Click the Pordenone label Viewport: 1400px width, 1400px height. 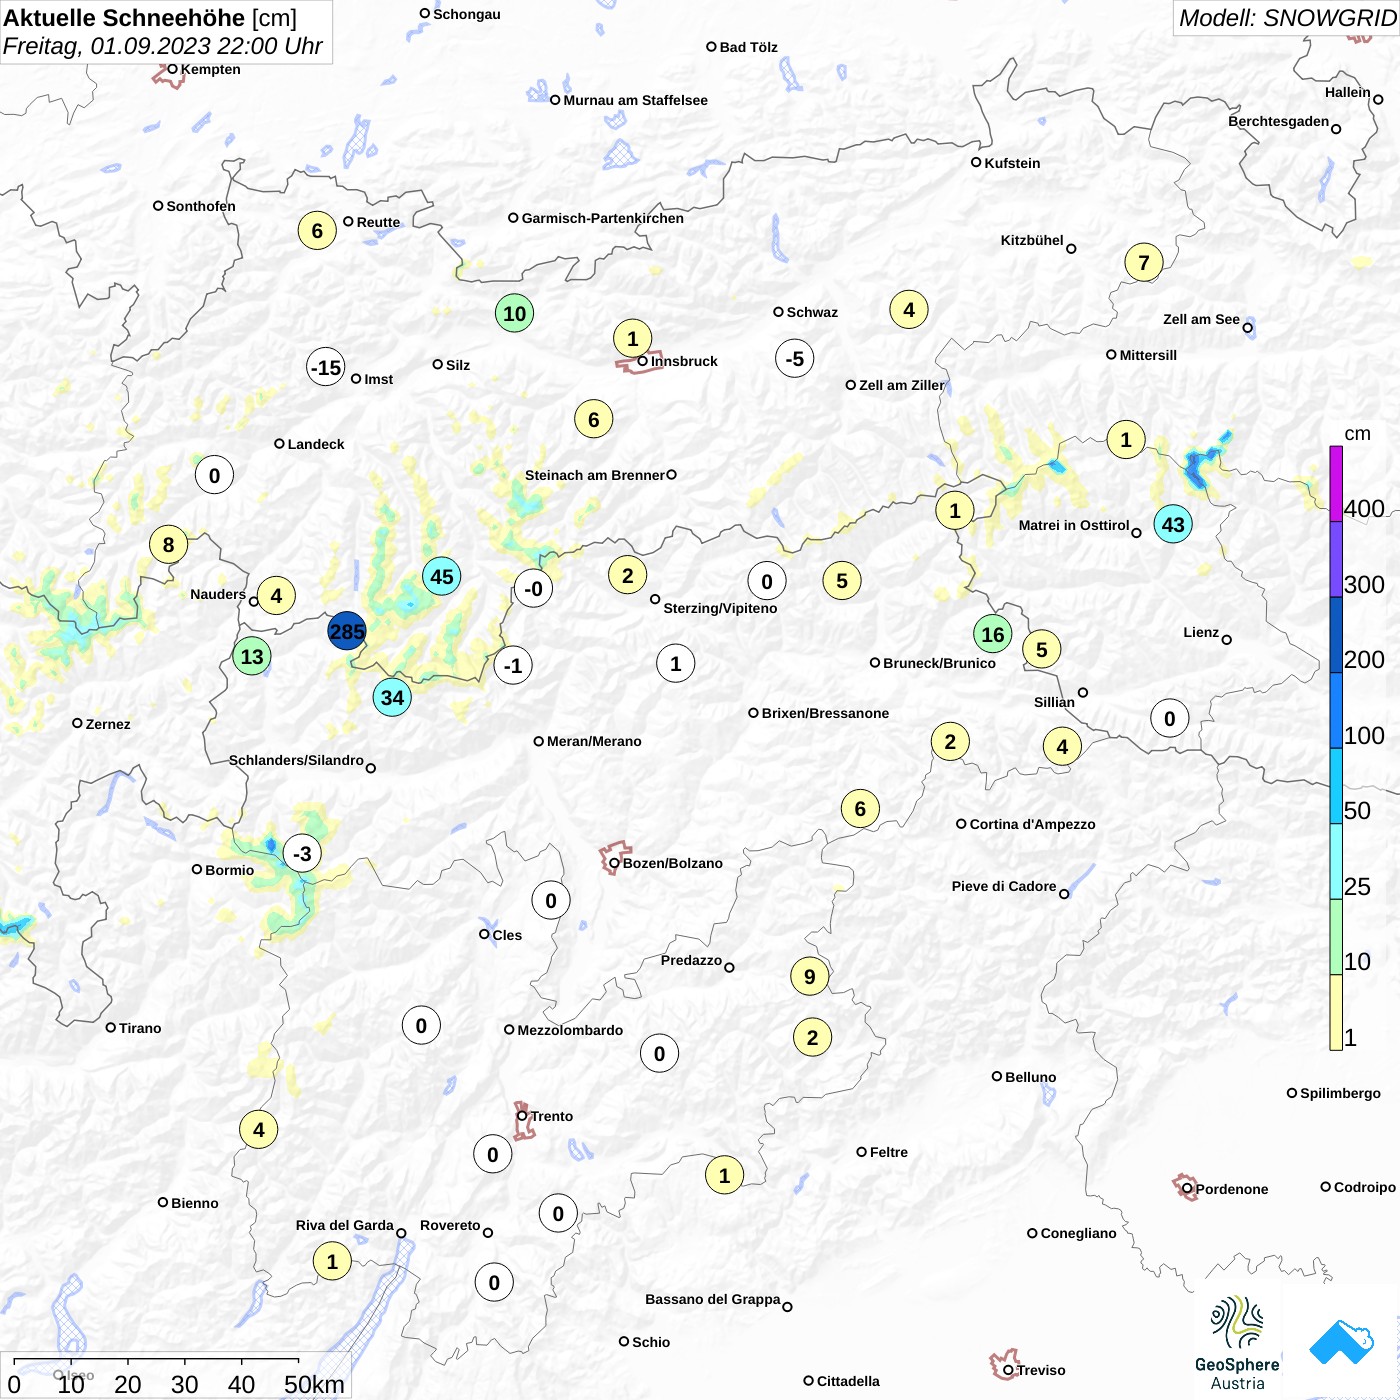coord(1232,1189)
